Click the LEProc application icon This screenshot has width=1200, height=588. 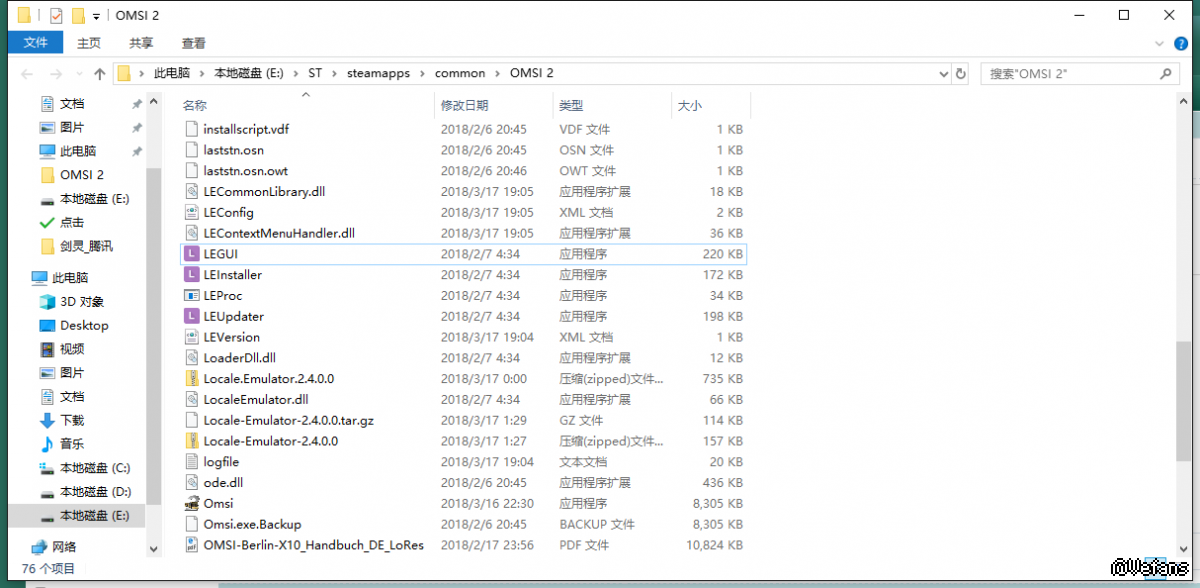[194, 296]
